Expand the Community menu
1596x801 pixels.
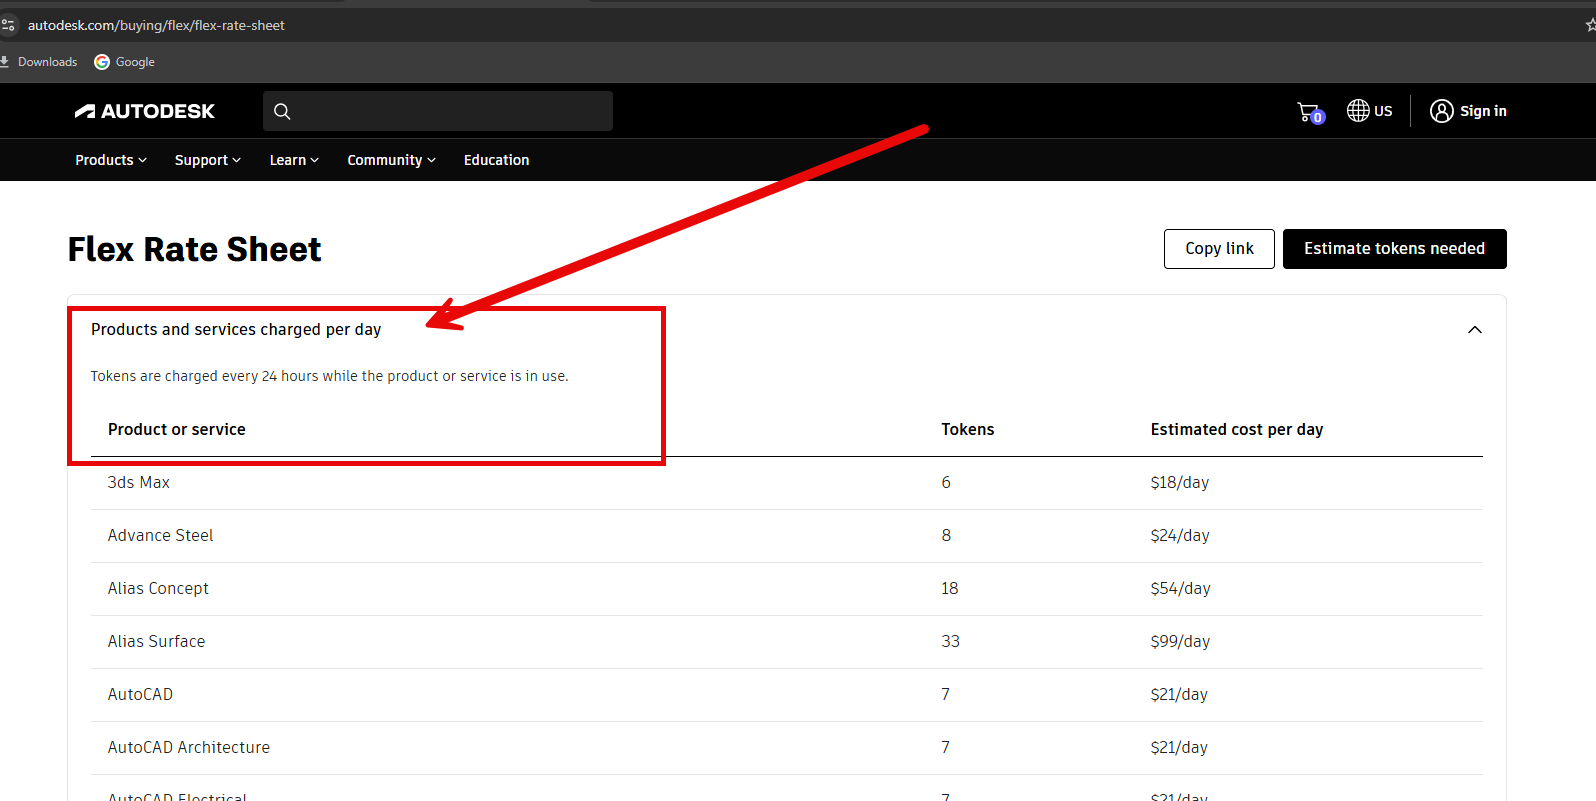pyautogui.click(x=391, y=160)
